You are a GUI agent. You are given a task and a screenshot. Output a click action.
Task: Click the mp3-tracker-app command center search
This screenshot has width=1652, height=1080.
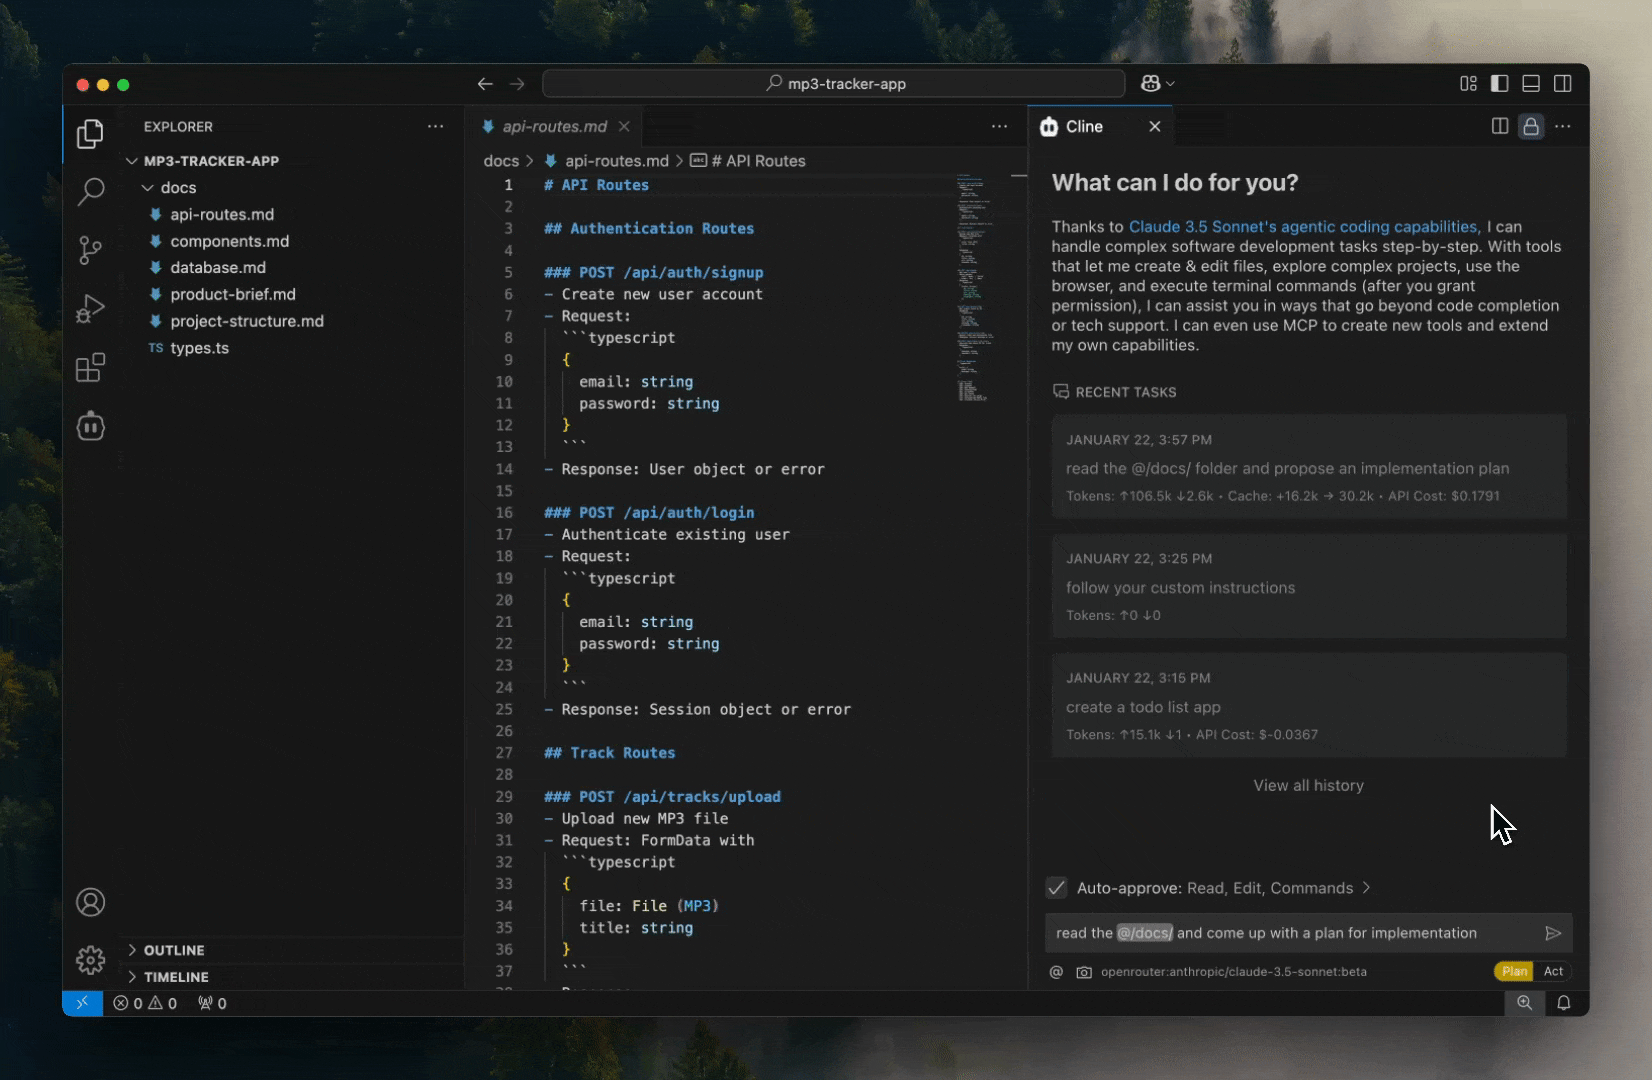pyautogui.click(x=833, y=84)
